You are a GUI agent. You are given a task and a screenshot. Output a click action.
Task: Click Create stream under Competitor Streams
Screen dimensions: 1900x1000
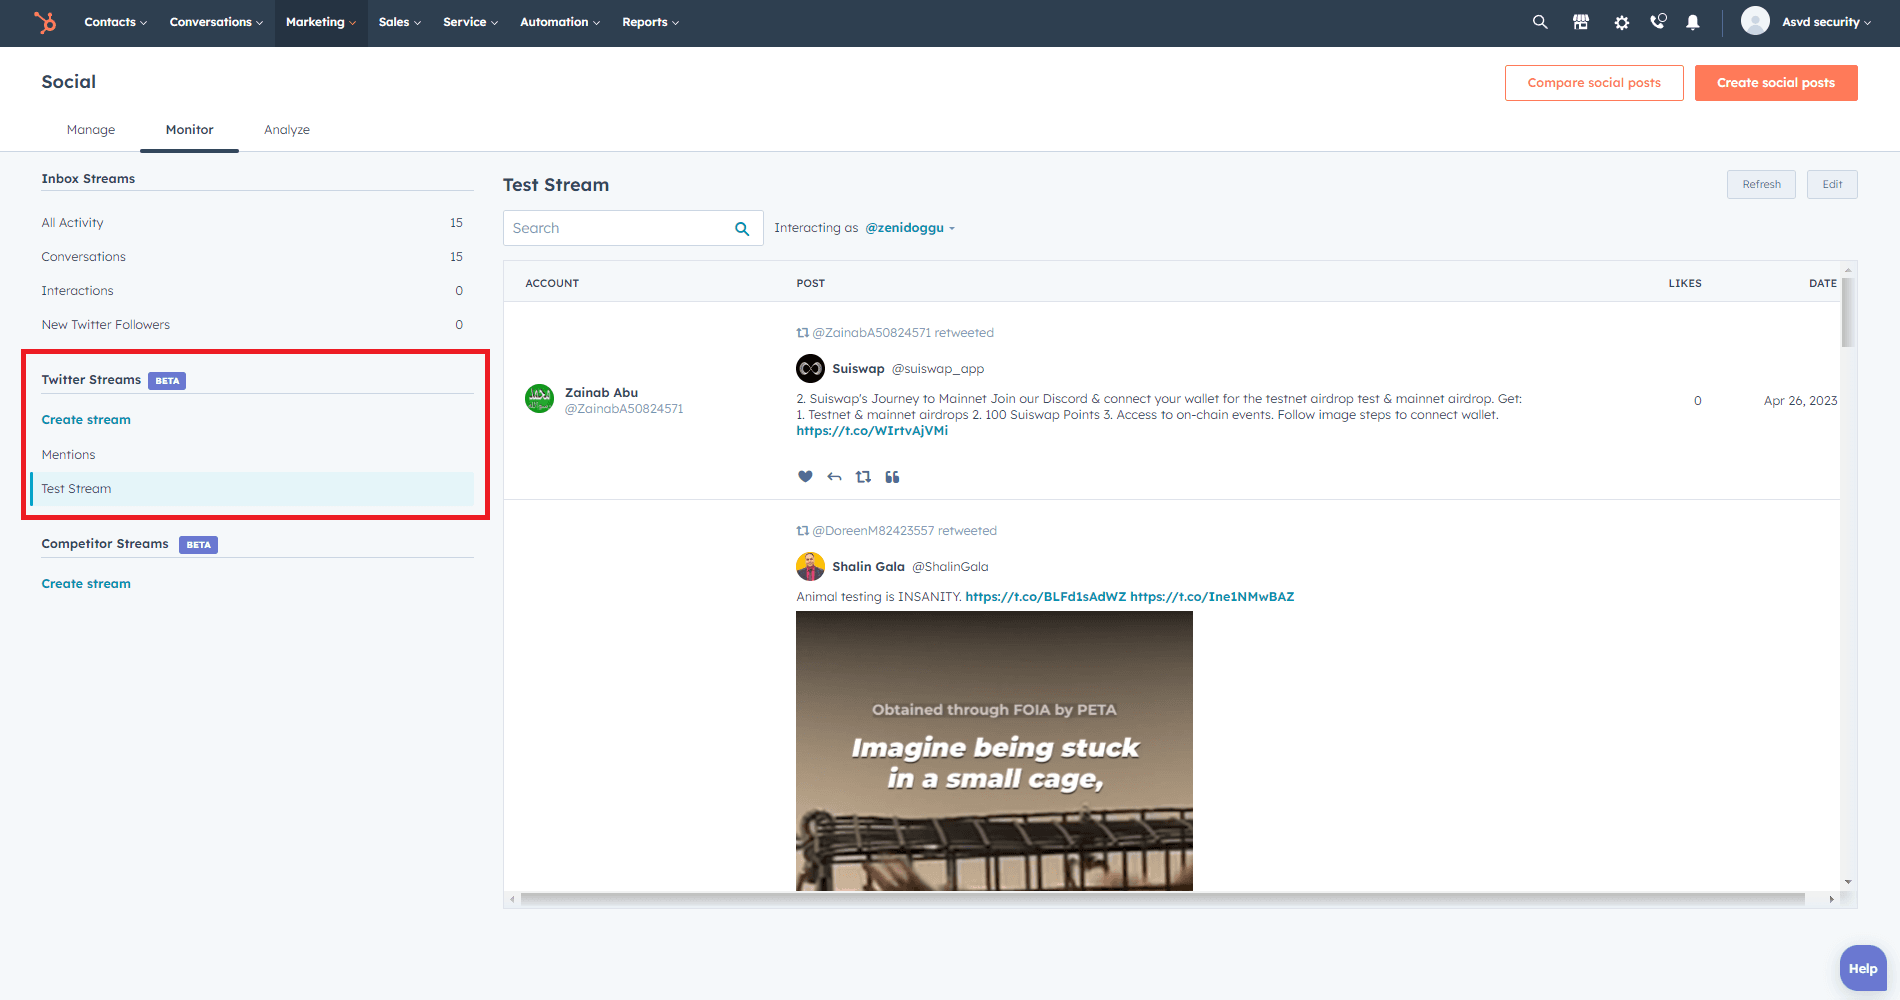tap(86, 584)
